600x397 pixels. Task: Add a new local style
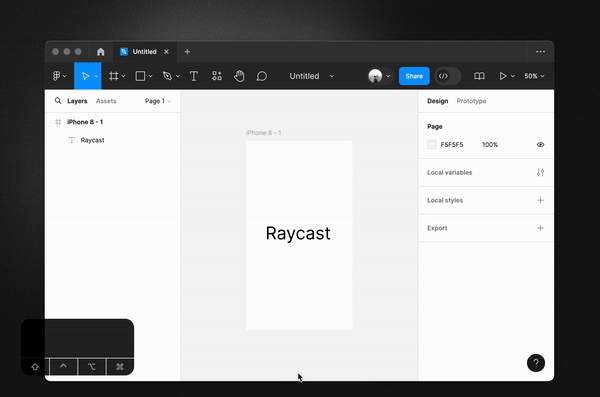540,200
